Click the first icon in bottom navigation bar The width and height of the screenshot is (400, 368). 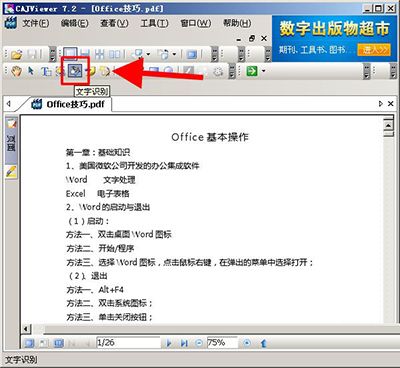[x=29, y=343]
